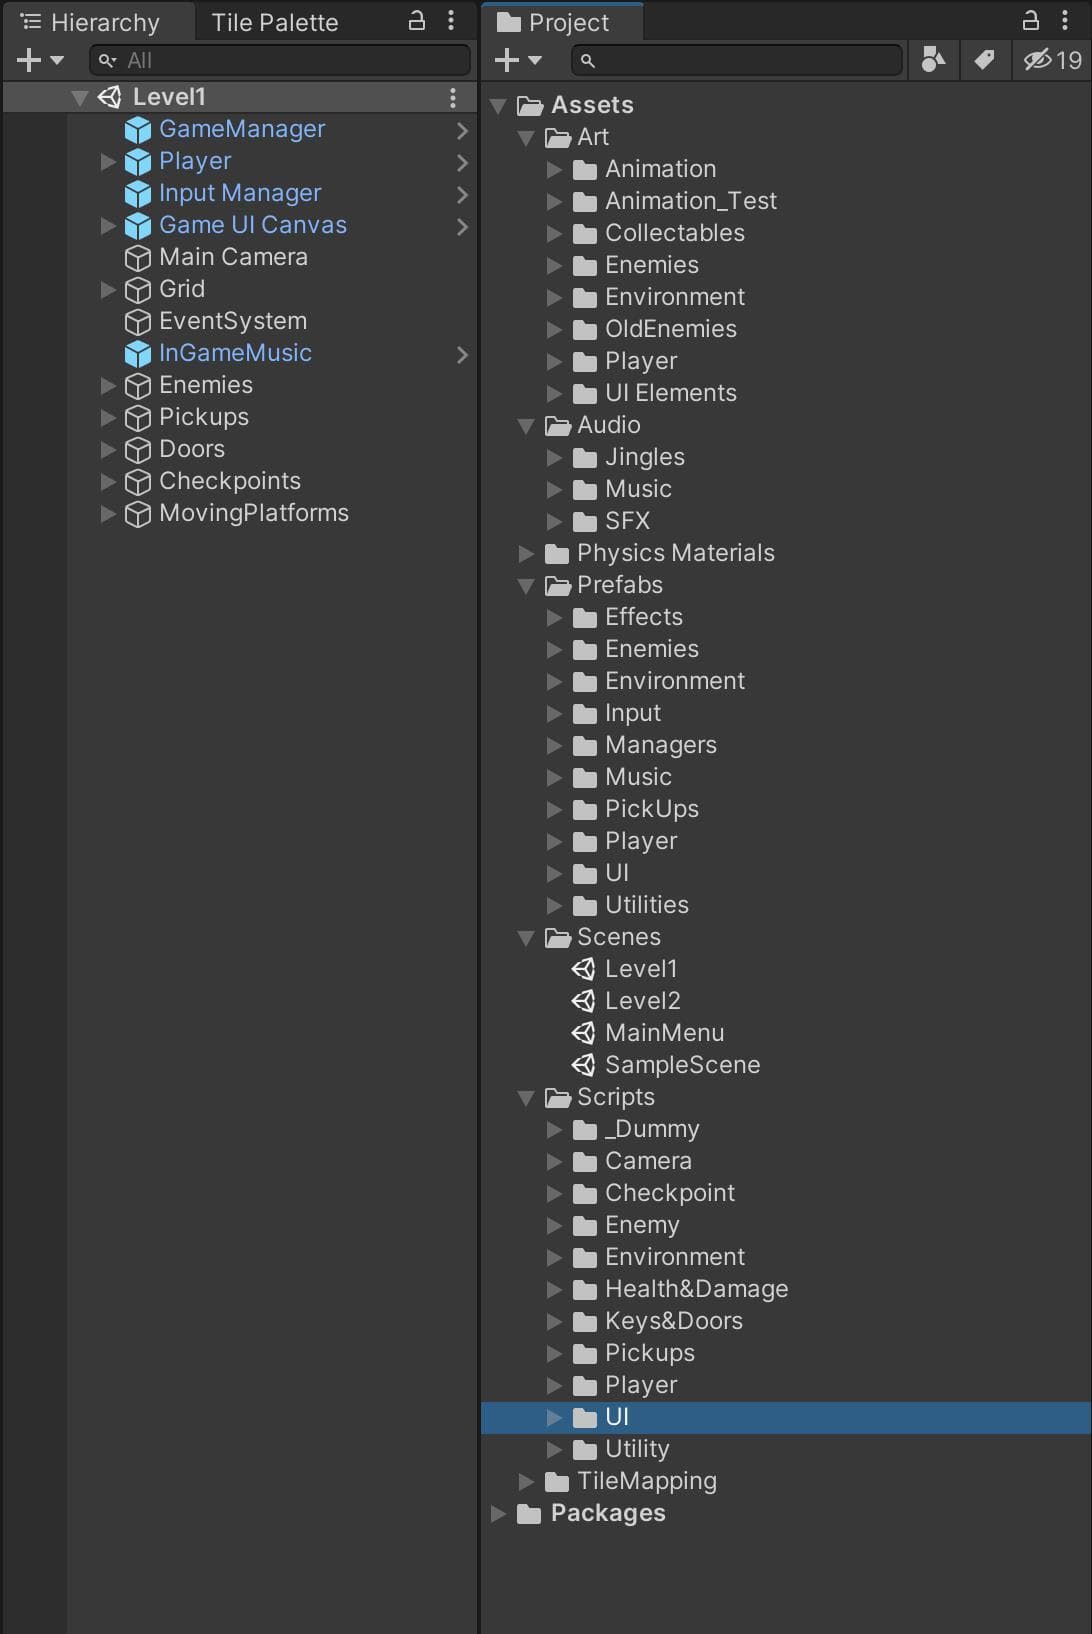Click the Level2 scene asset icon
This screenshot has height=1634, width=1092.
(x=583, y=1001)
